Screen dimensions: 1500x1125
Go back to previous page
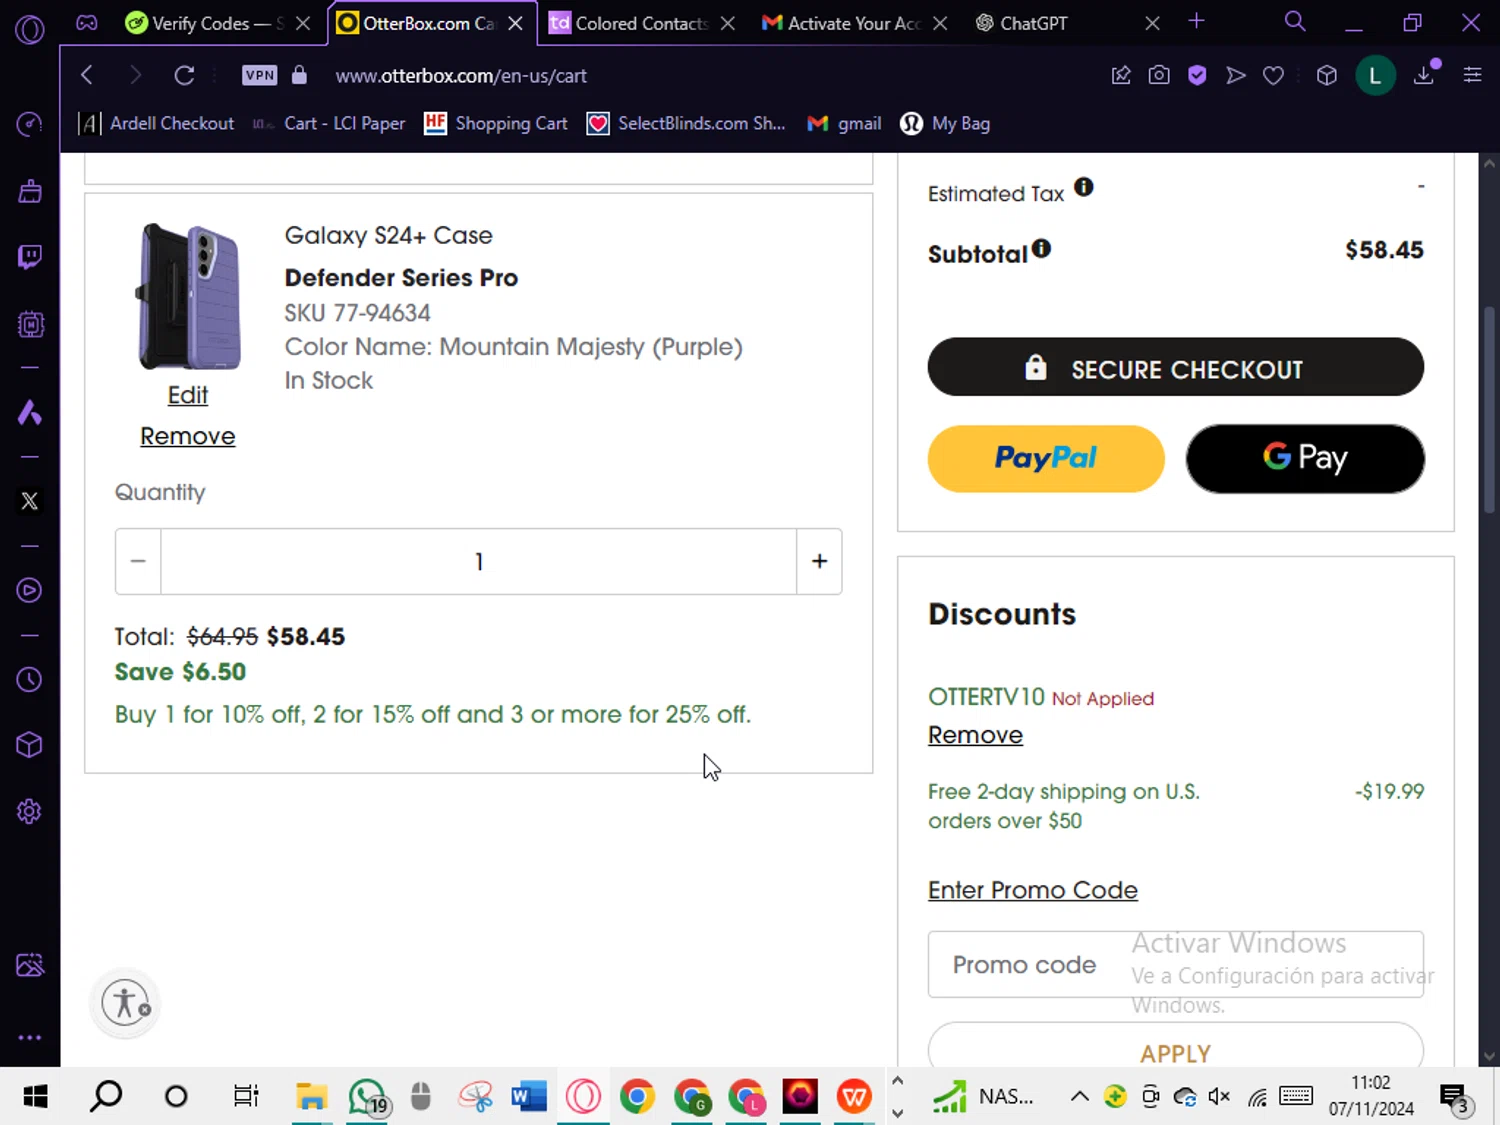(87, 75)
